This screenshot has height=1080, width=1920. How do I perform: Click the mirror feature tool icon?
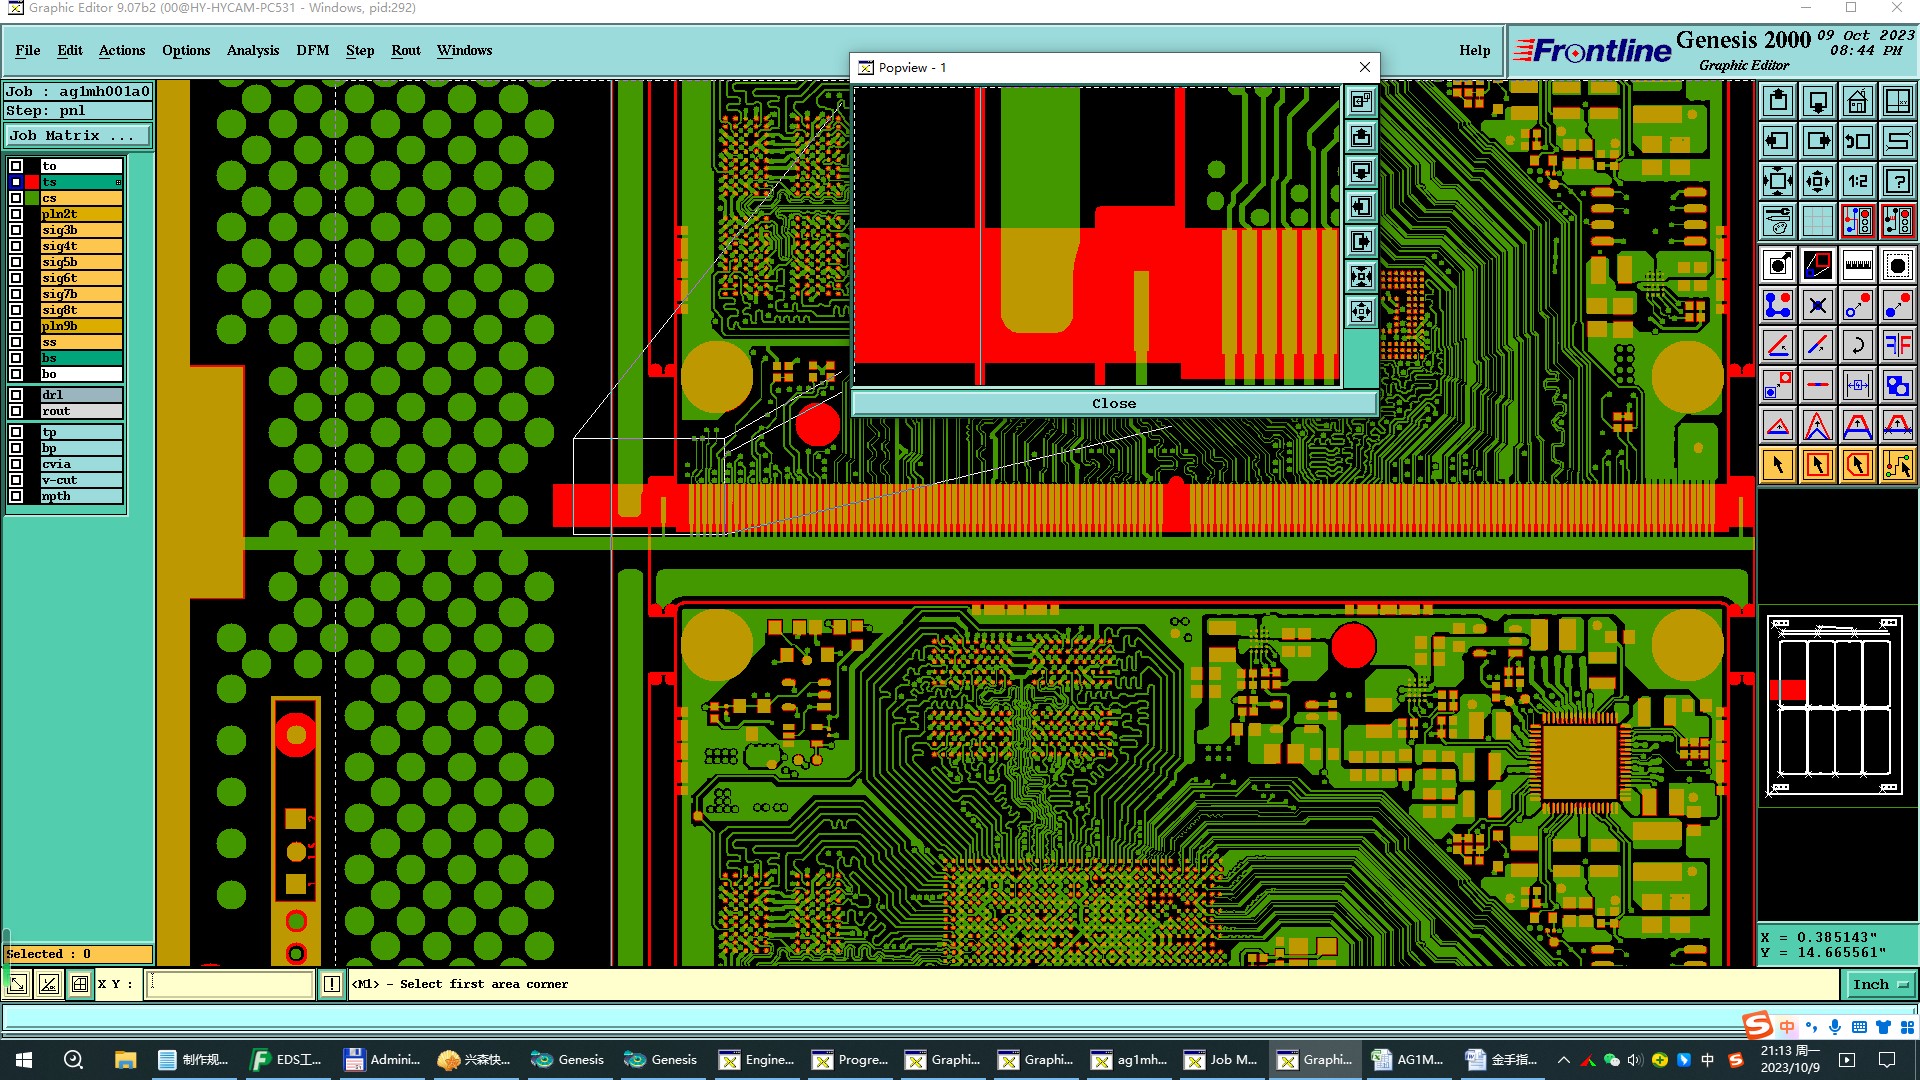pos(1897,345)
